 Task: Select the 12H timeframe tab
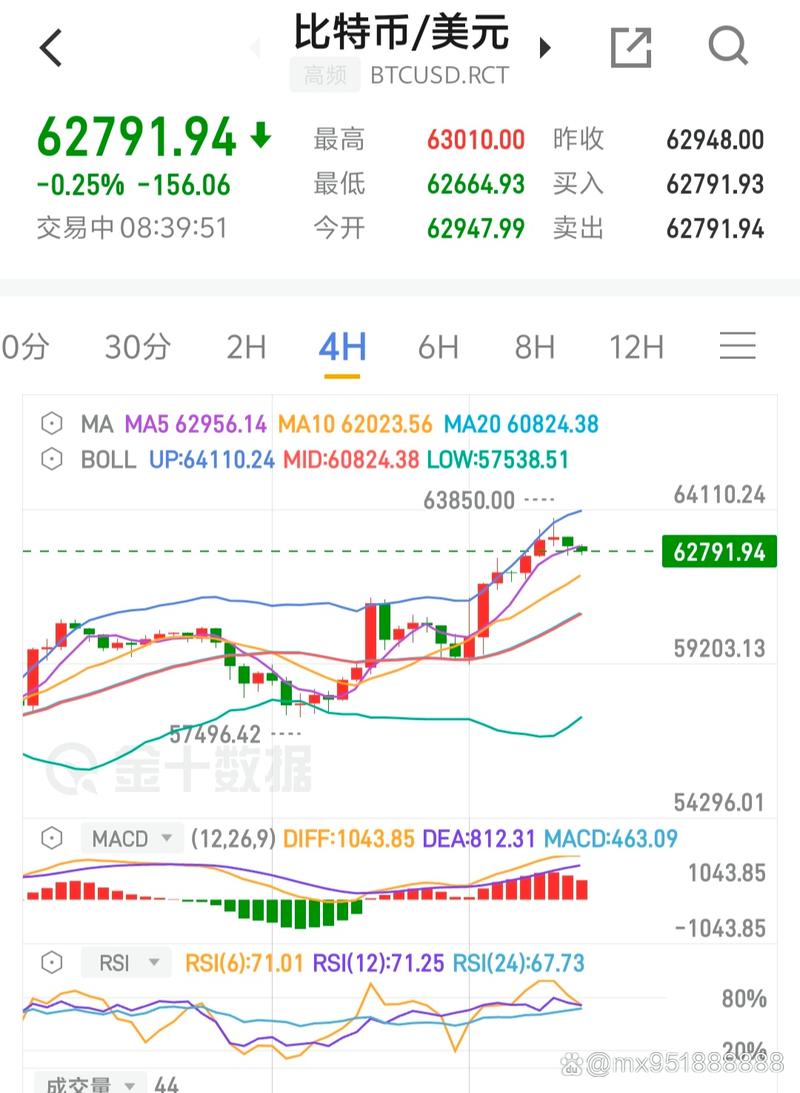[x=636, y=346]
